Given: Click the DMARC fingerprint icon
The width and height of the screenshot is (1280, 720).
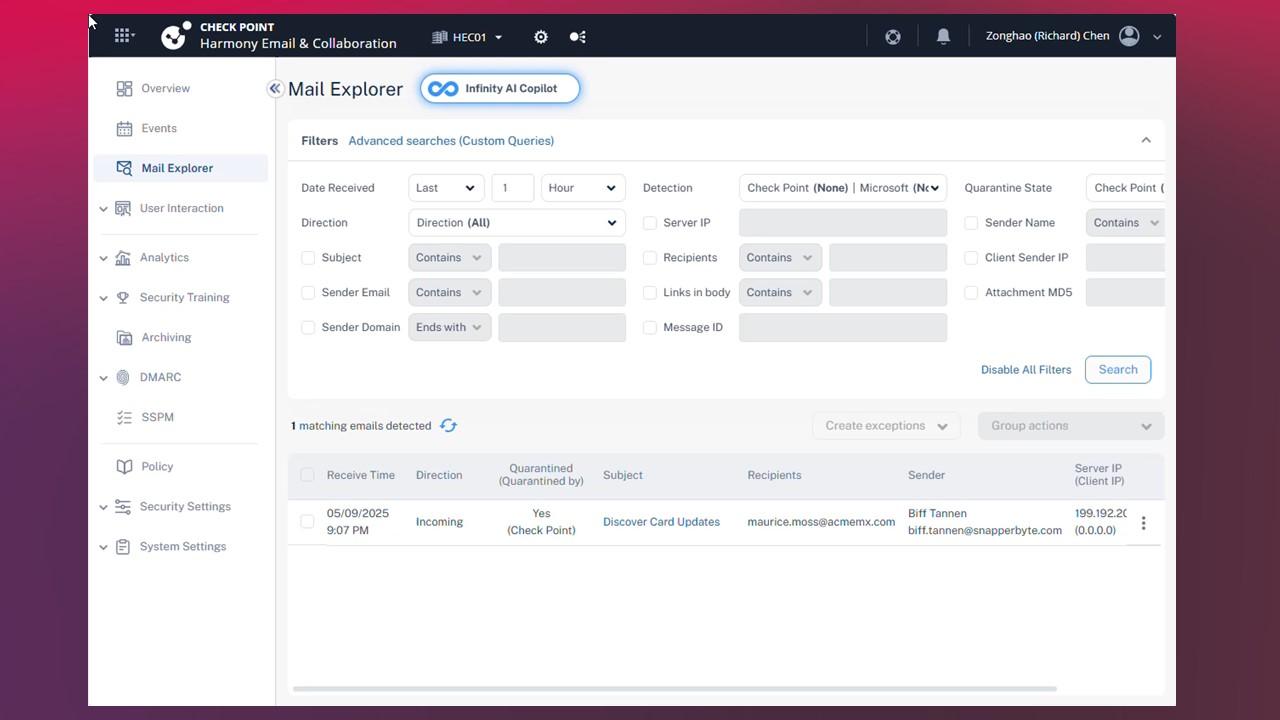Looking at the screenshot, I should click(x=123, y=377).
